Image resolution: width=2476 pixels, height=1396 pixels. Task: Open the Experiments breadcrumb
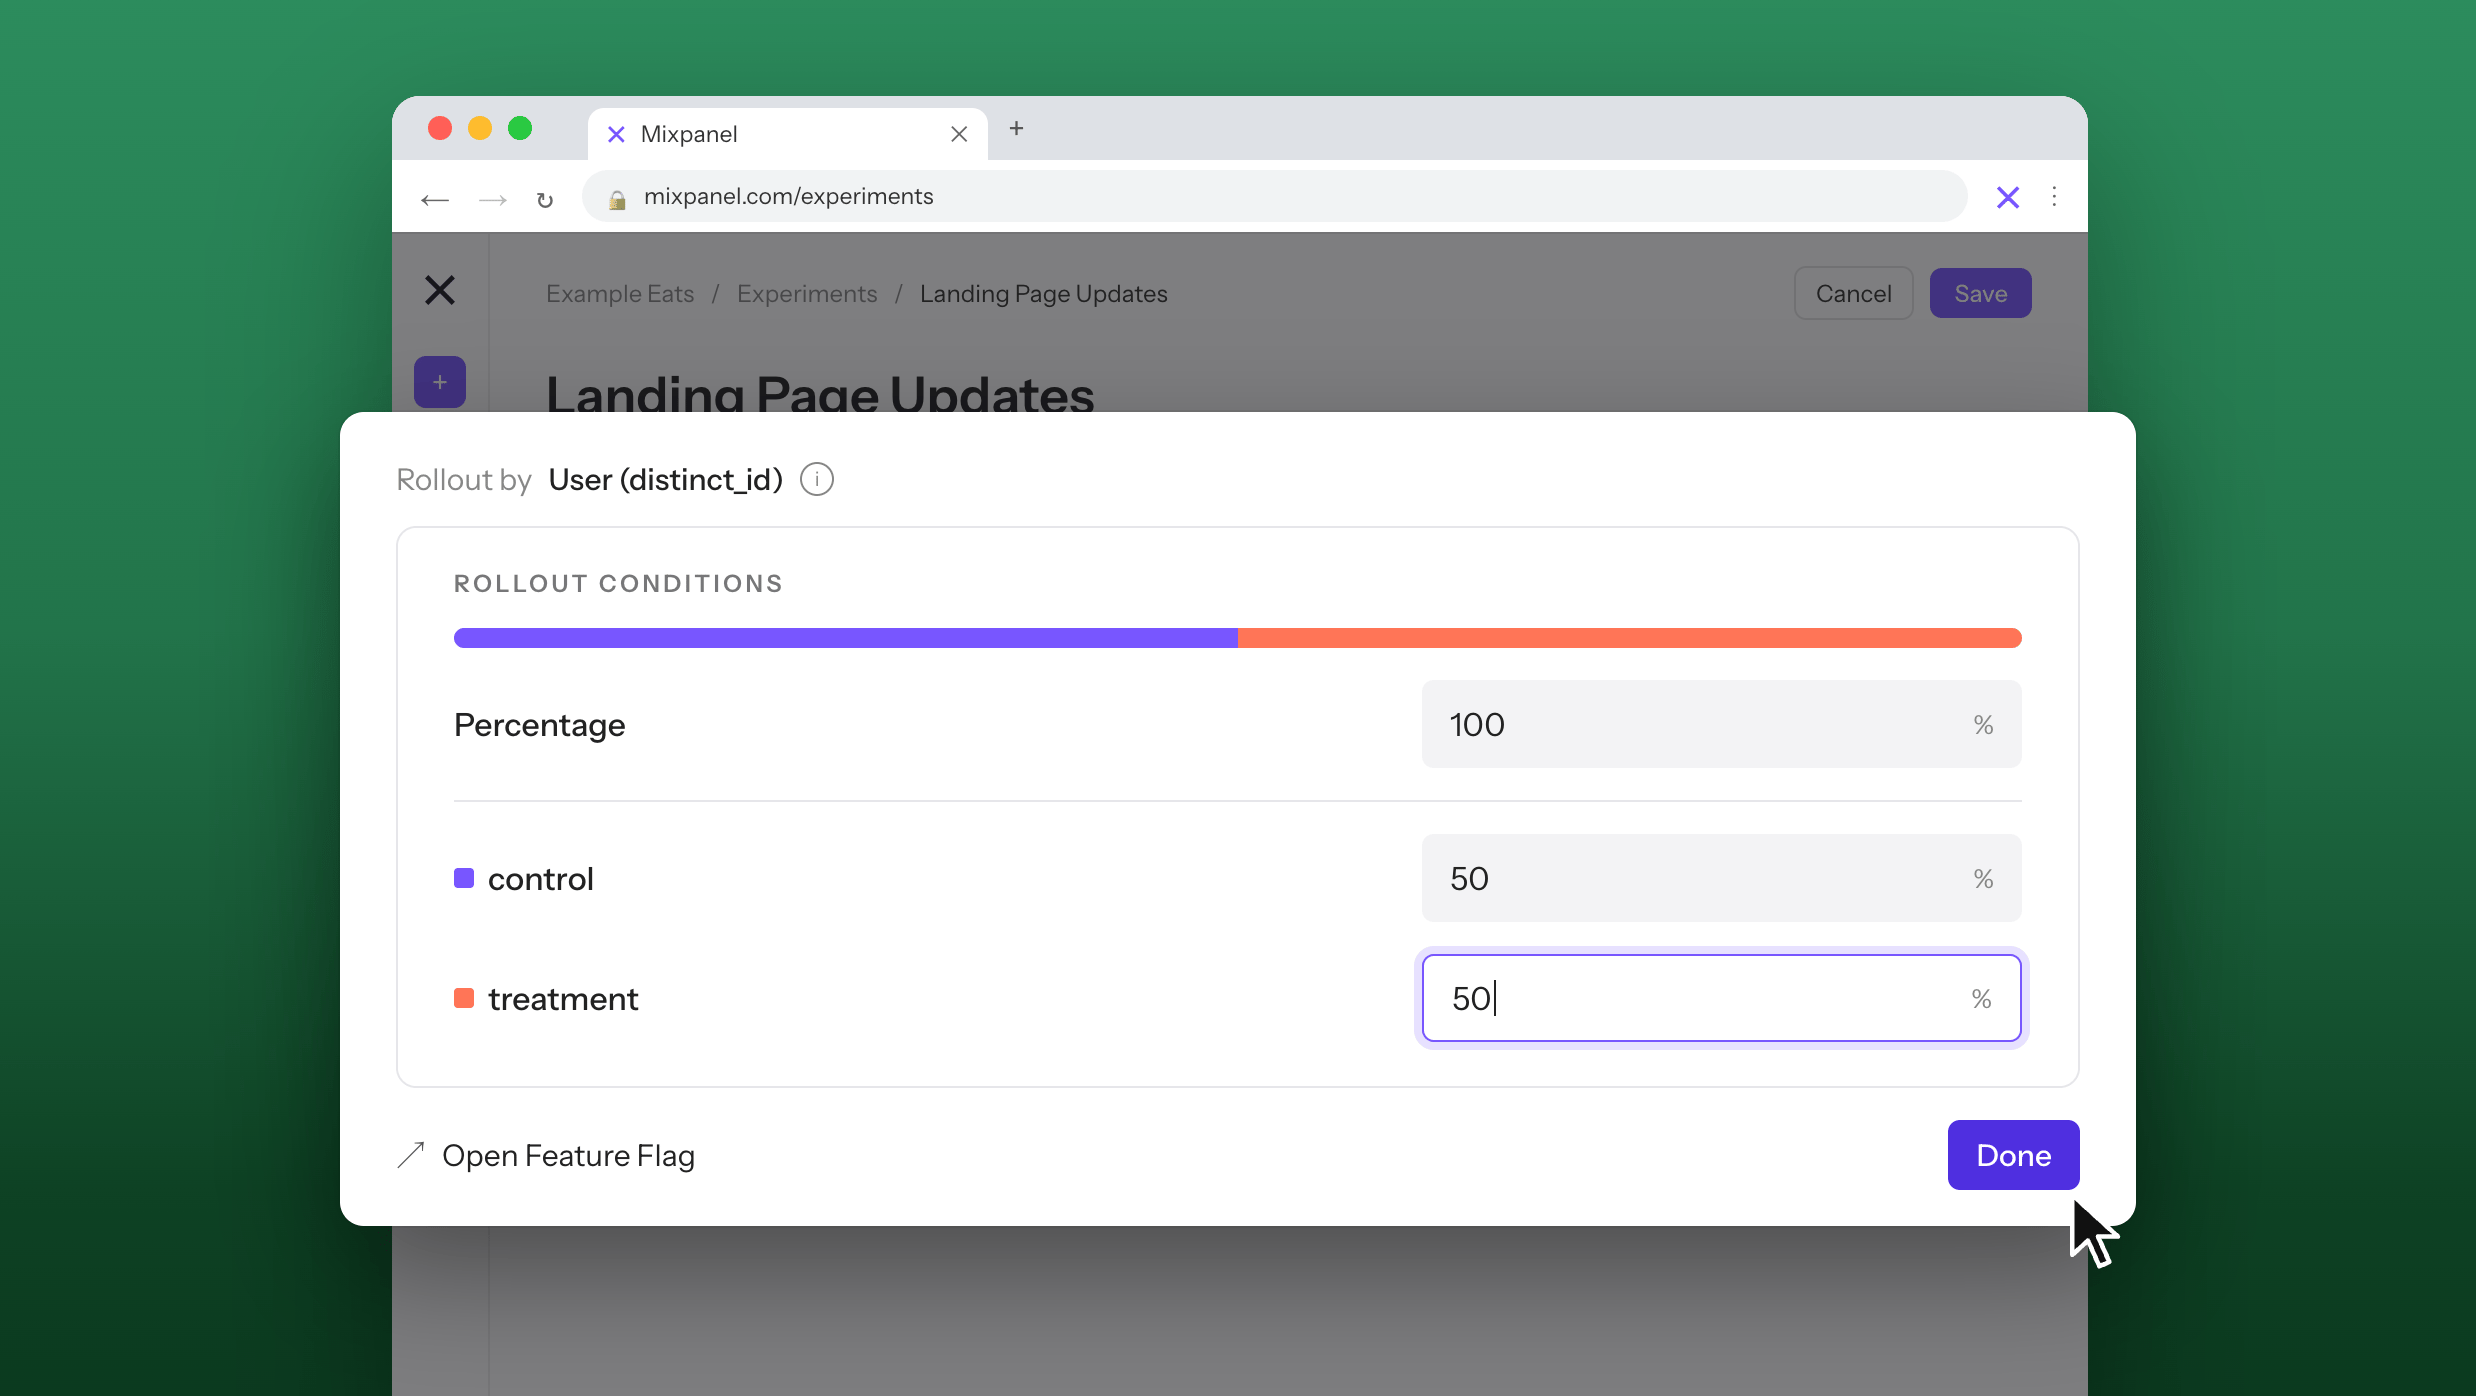(807, 294)
